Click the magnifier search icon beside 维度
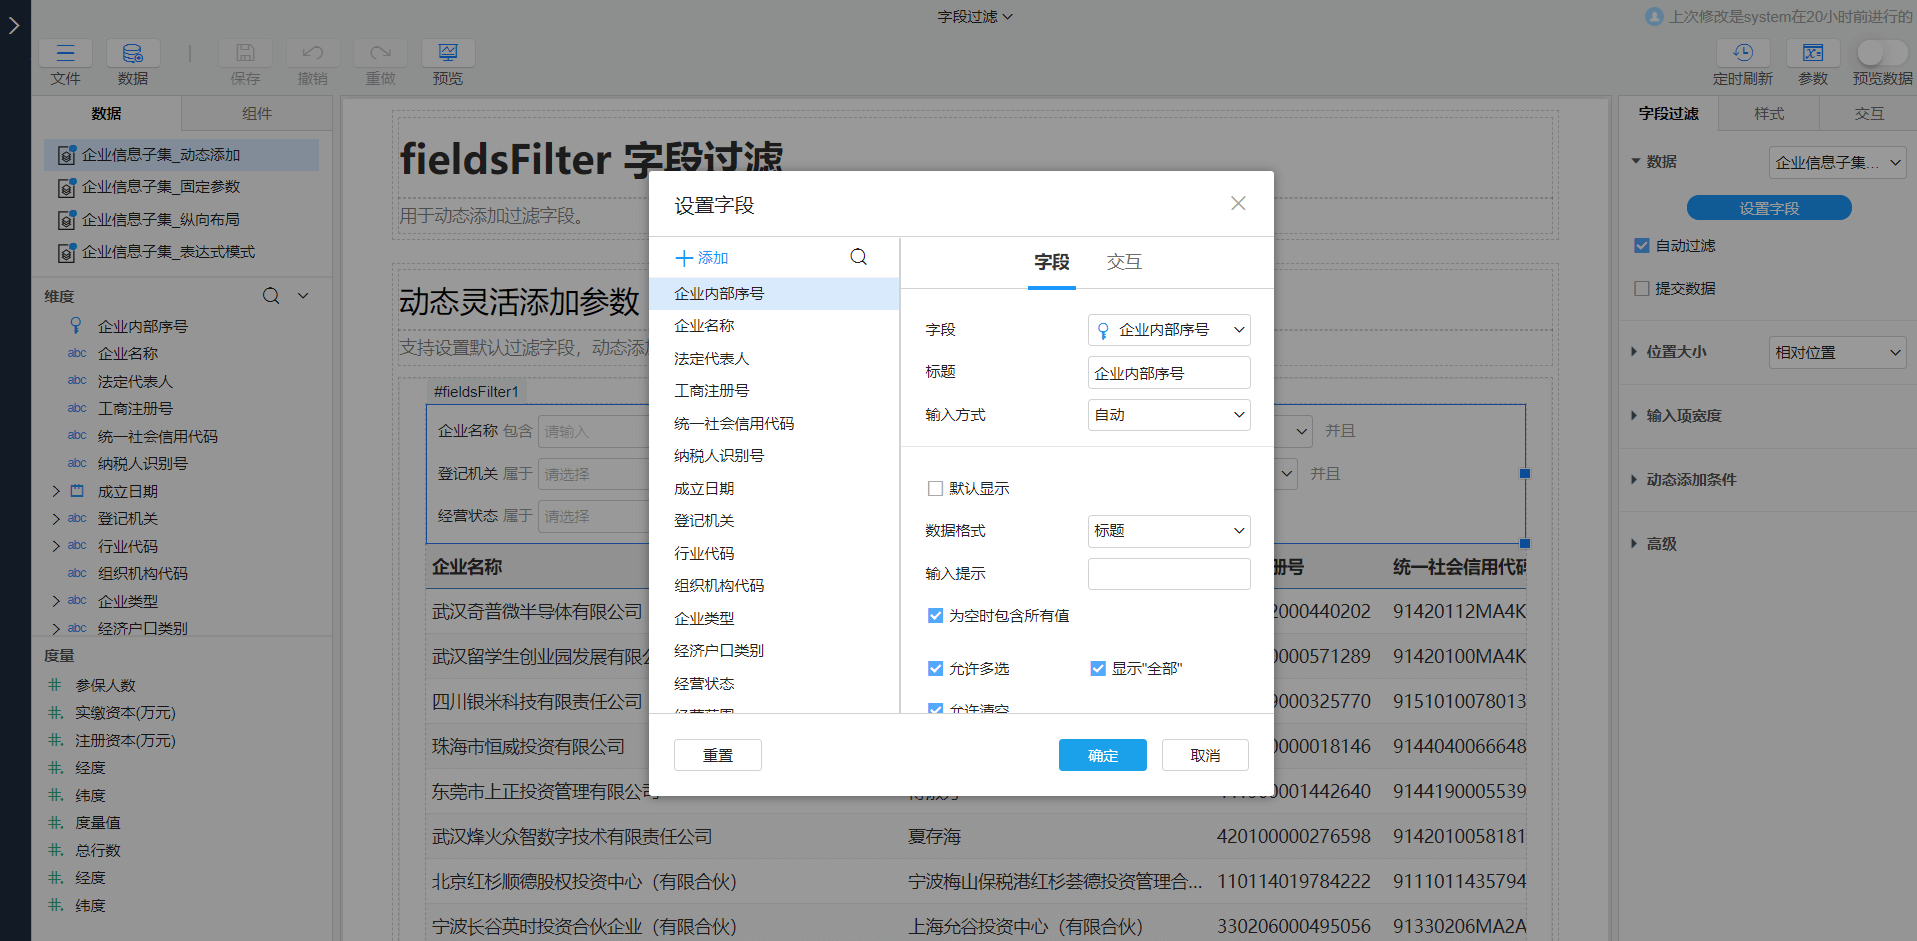 [x=271, y=296]
